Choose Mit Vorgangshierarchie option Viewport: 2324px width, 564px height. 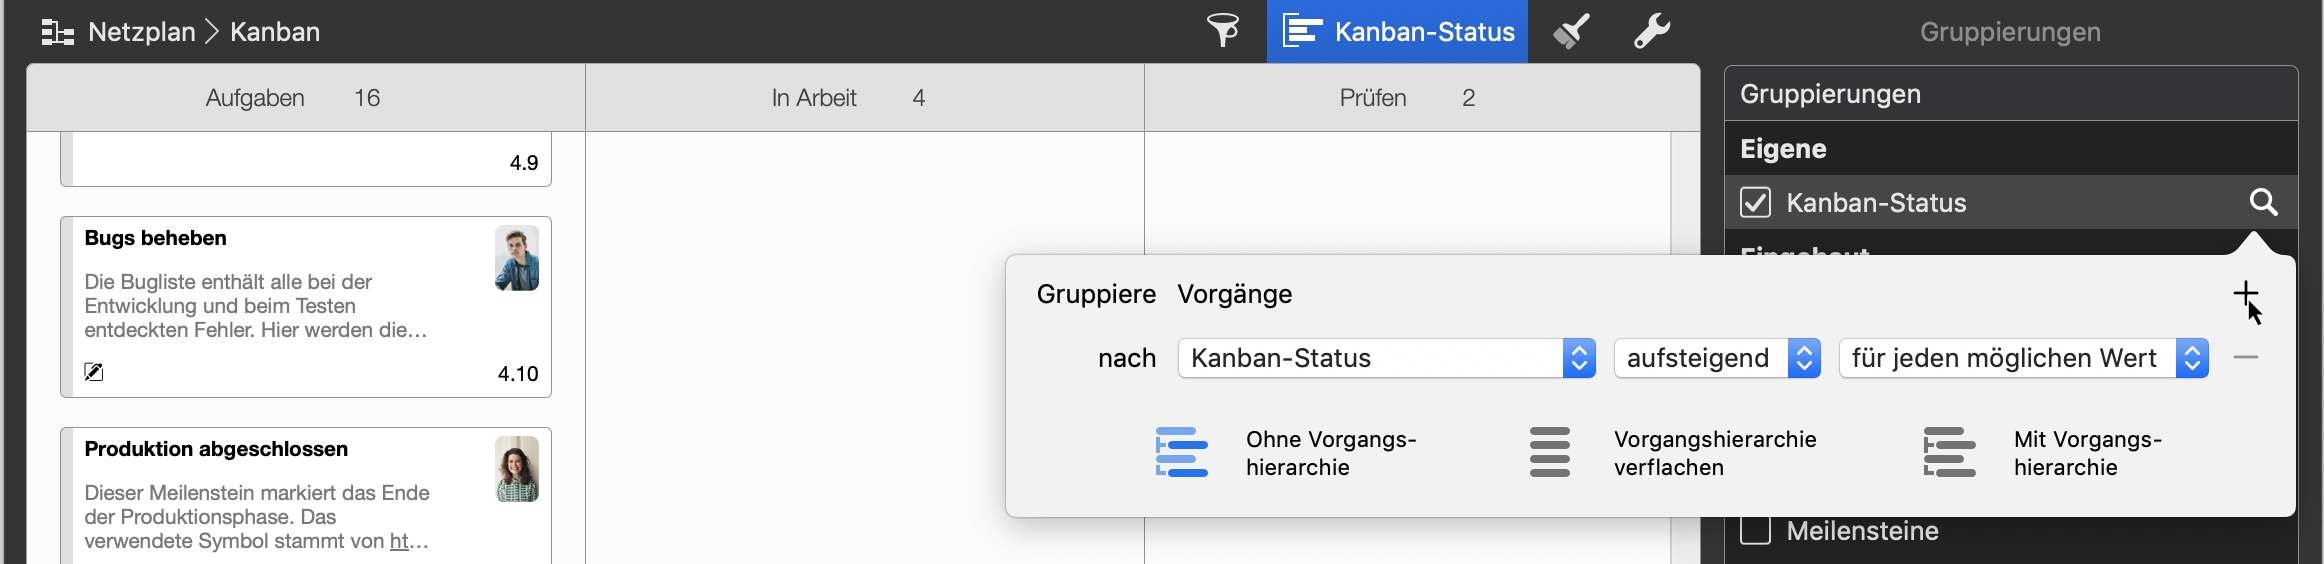pyautogui.click(x=1950, y=453)
